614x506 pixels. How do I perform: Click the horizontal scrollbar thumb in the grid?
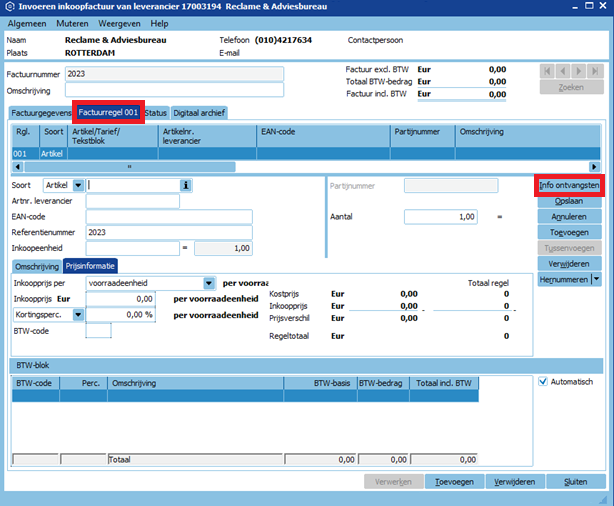(x=130, y=166)
